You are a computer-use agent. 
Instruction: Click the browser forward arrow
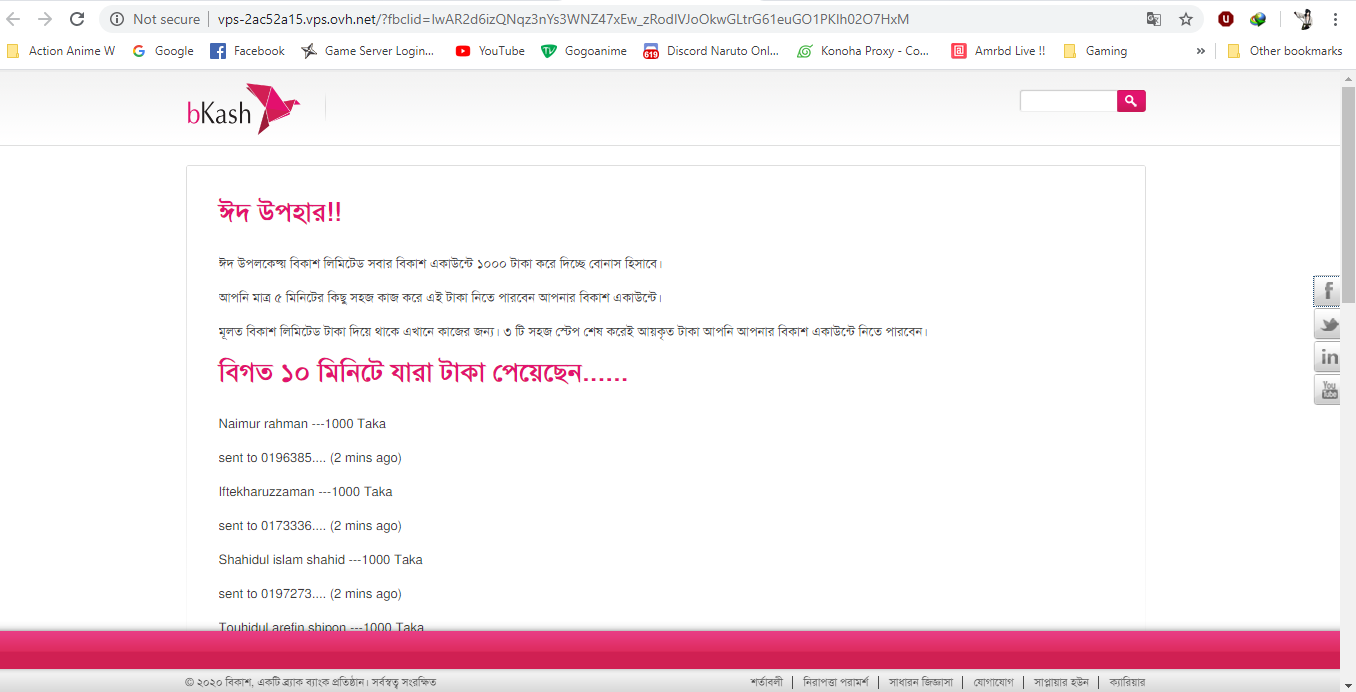[x=45, y=19]
